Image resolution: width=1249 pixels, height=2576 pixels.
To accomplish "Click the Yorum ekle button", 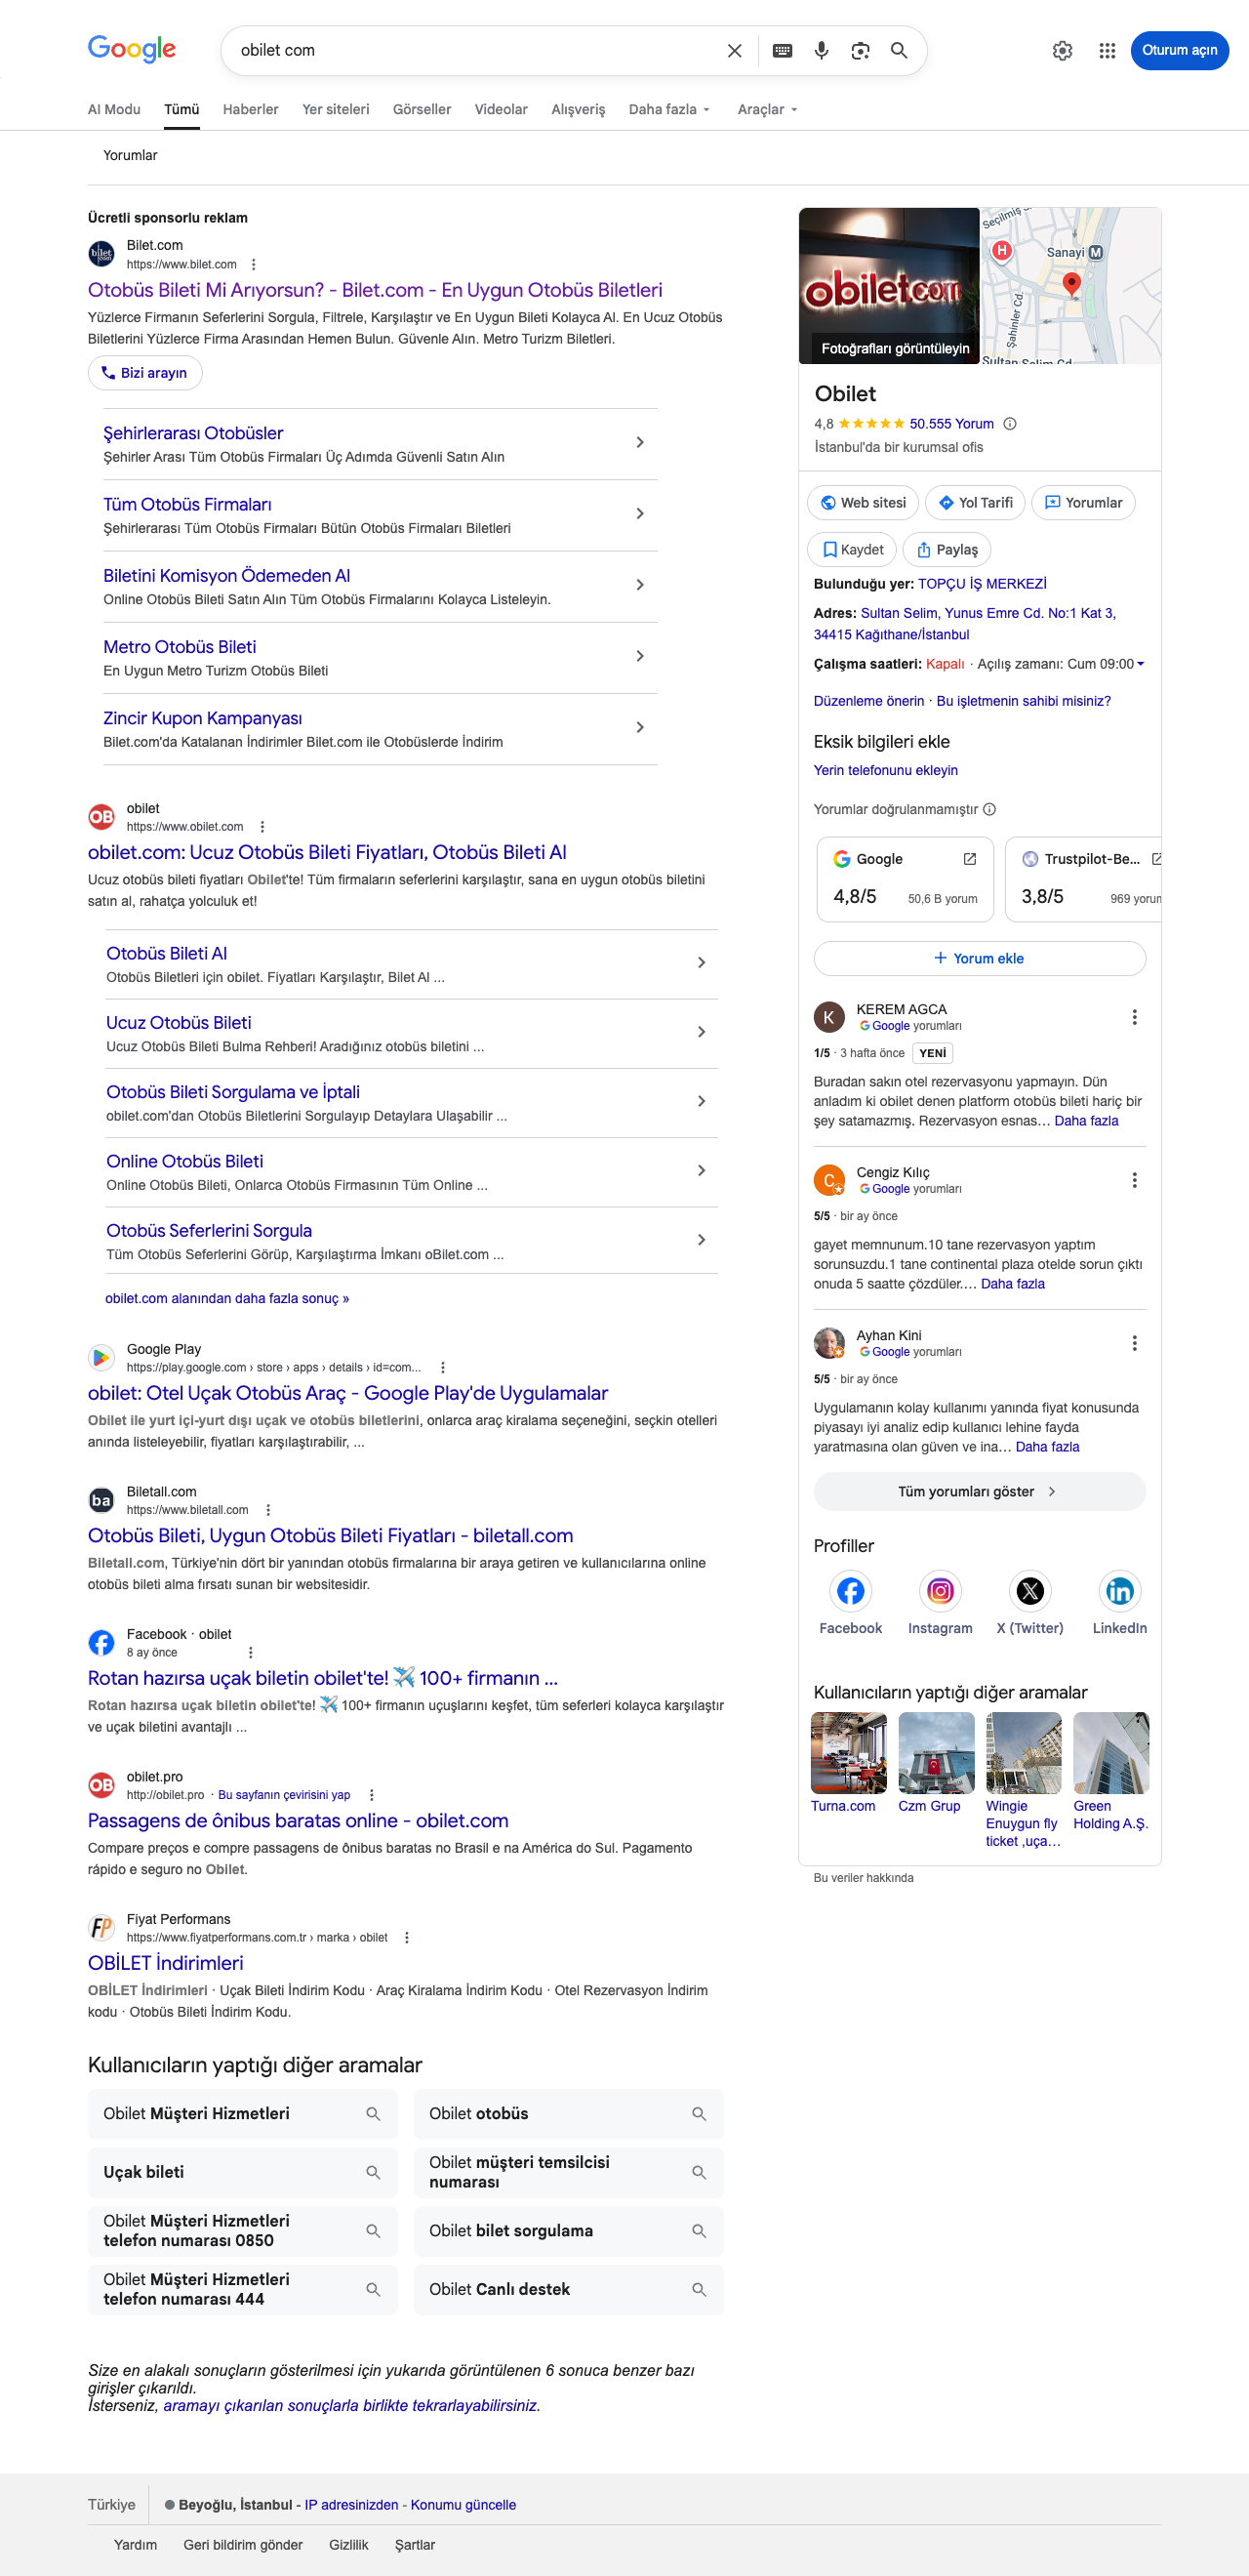I will tap(979, 958).
